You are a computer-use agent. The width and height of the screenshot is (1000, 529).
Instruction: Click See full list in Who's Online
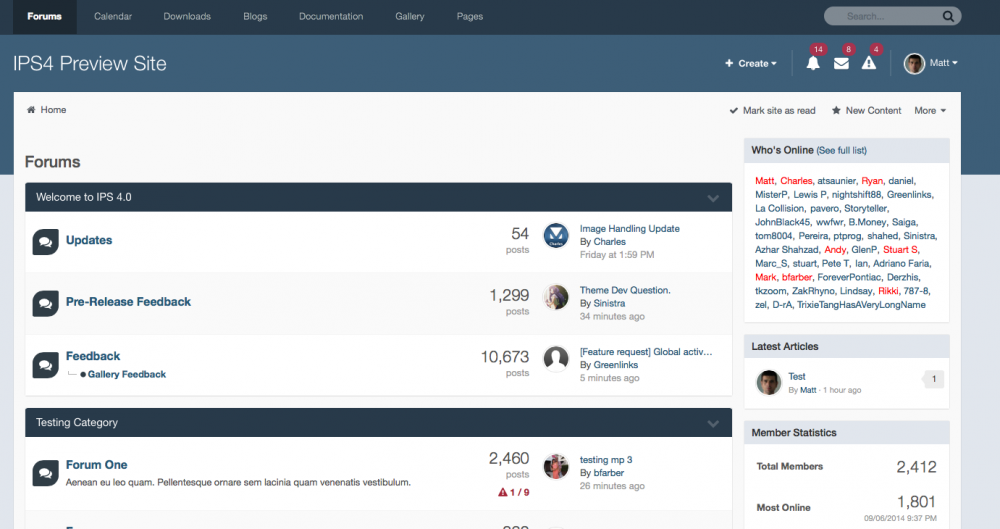pyautogui.click(x=841, y=151)
